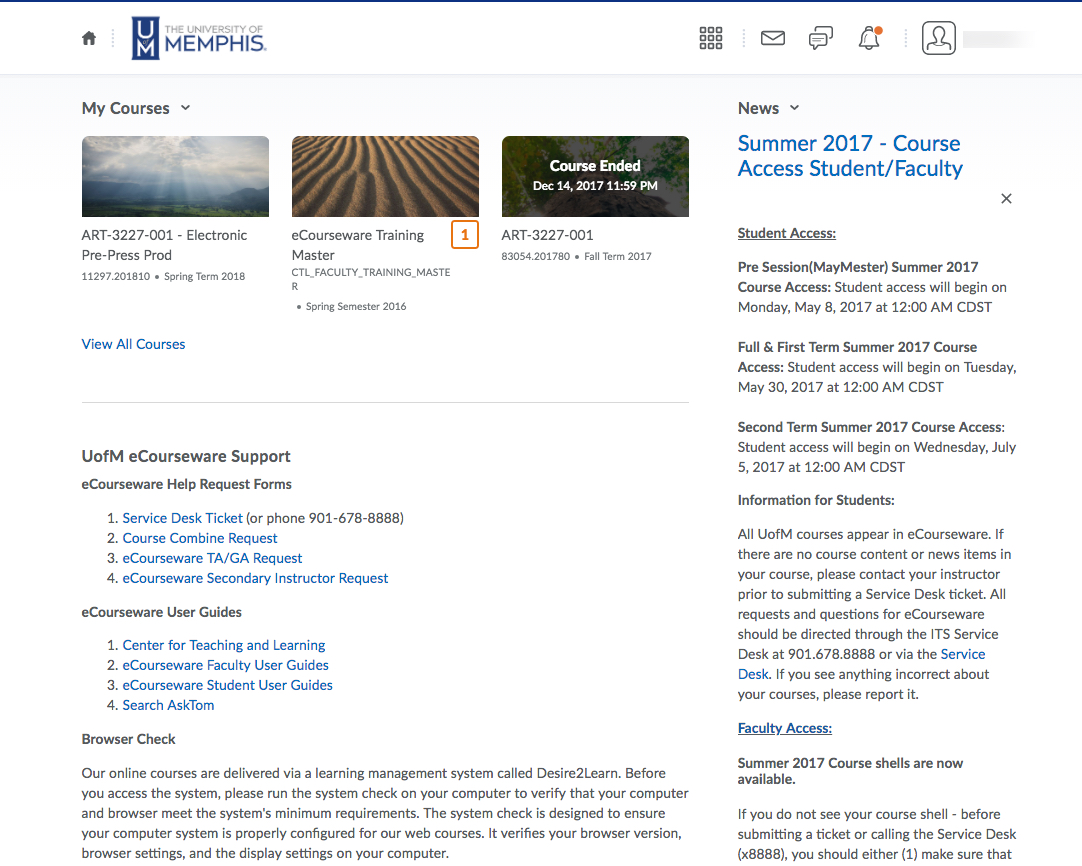Click the orange update badge on eCourseware Training

(465, 235)
